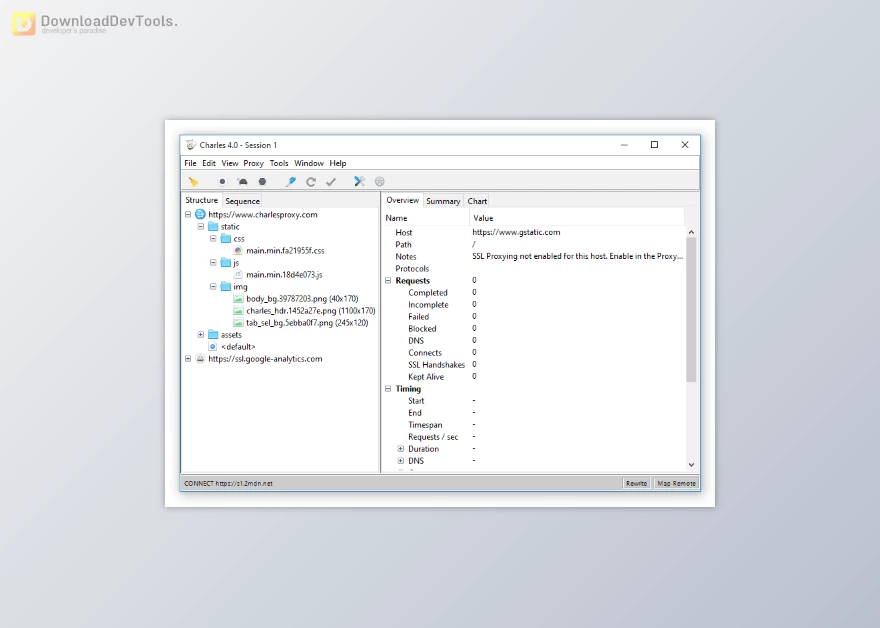The width and height of the screenshot is (880, 628).
Task: Open the View menu
Action: [x=230, y=163]
